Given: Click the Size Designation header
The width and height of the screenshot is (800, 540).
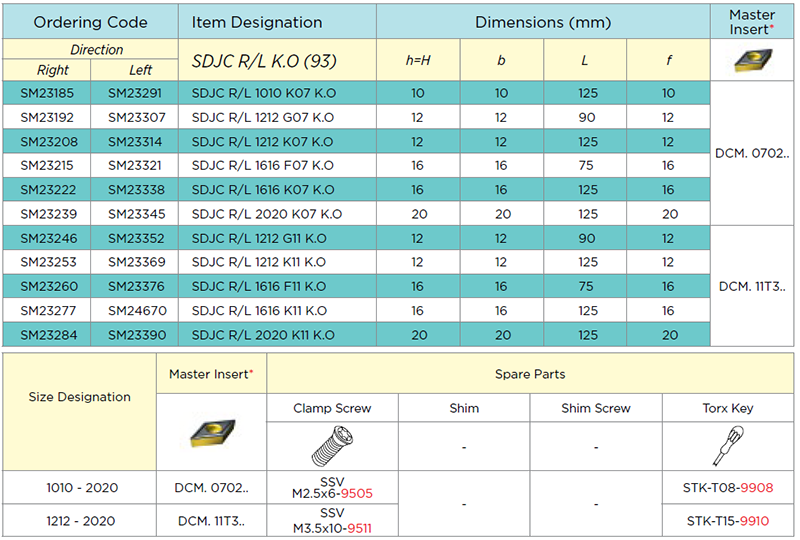Looking at the screenshot, I should pos(80,397).
